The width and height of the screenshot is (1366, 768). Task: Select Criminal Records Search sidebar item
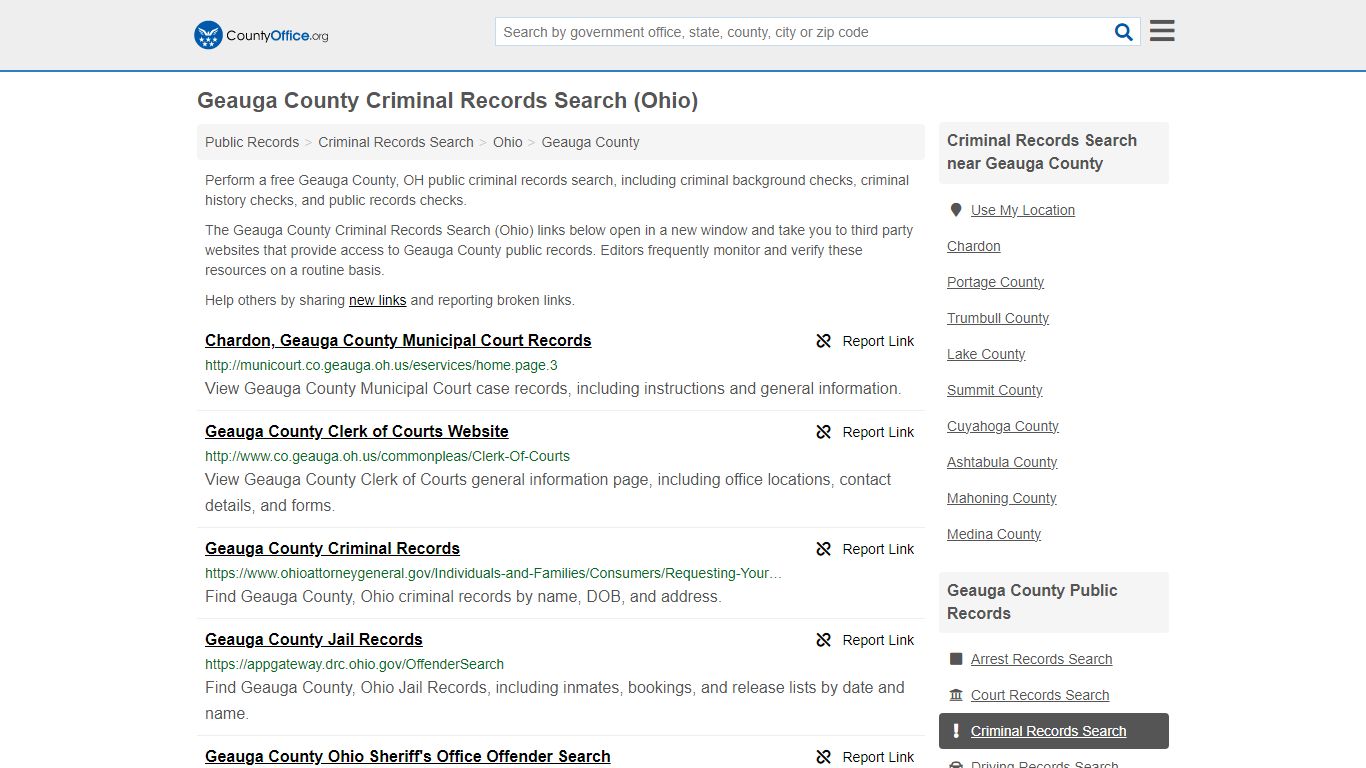click(1053, 731)
